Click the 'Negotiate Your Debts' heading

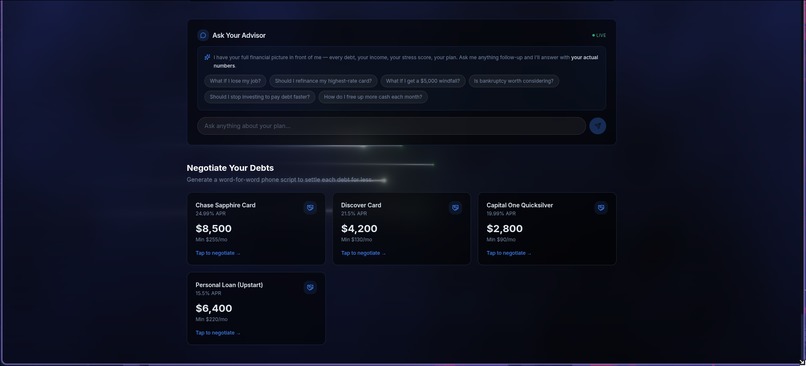click(x=230, y=168)
